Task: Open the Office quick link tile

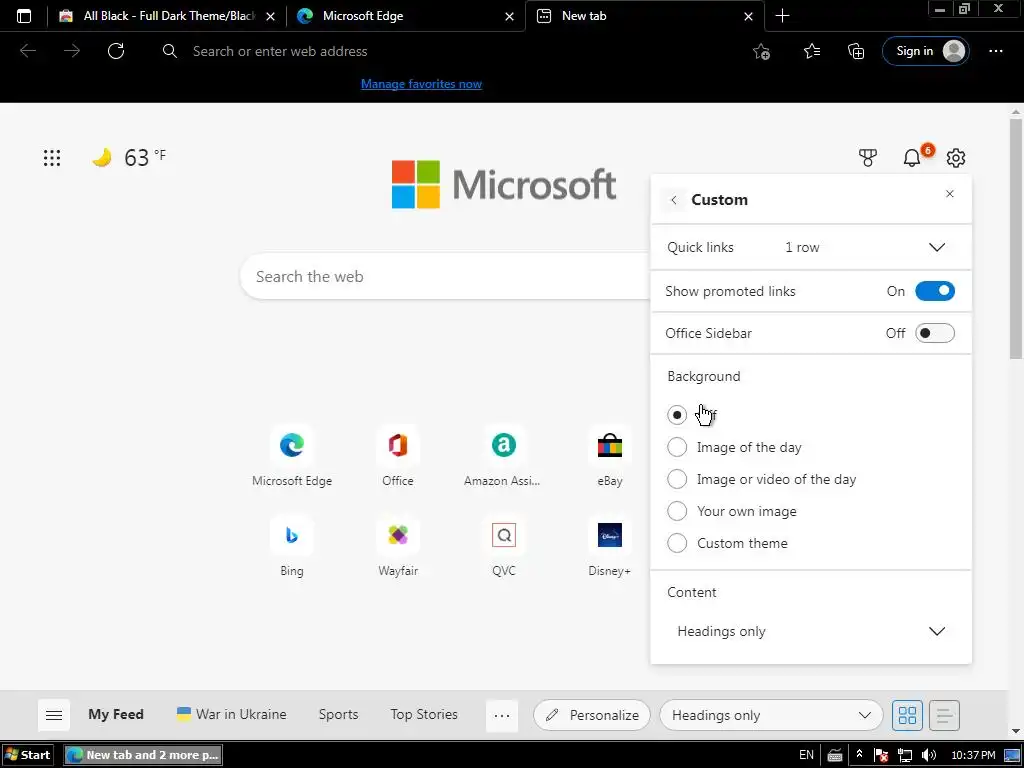Action: click(x=398, y=456)
